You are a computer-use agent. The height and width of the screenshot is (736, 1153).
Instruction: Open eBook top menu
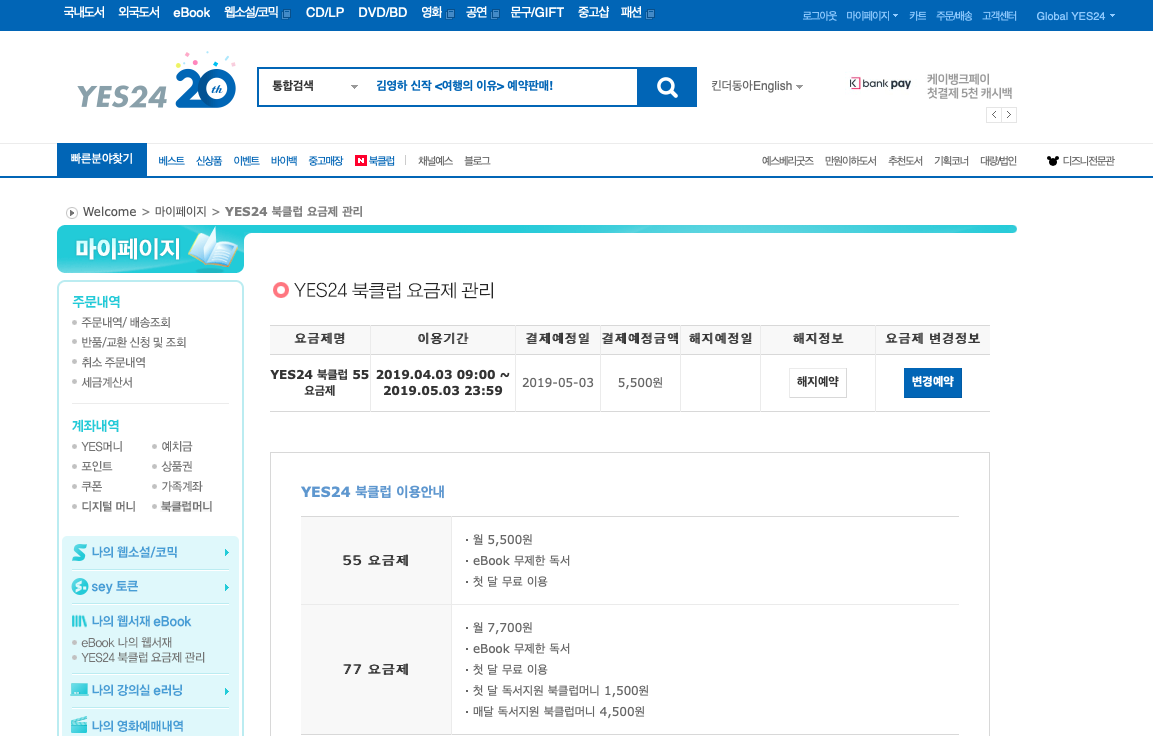click(x=192, y=12)
